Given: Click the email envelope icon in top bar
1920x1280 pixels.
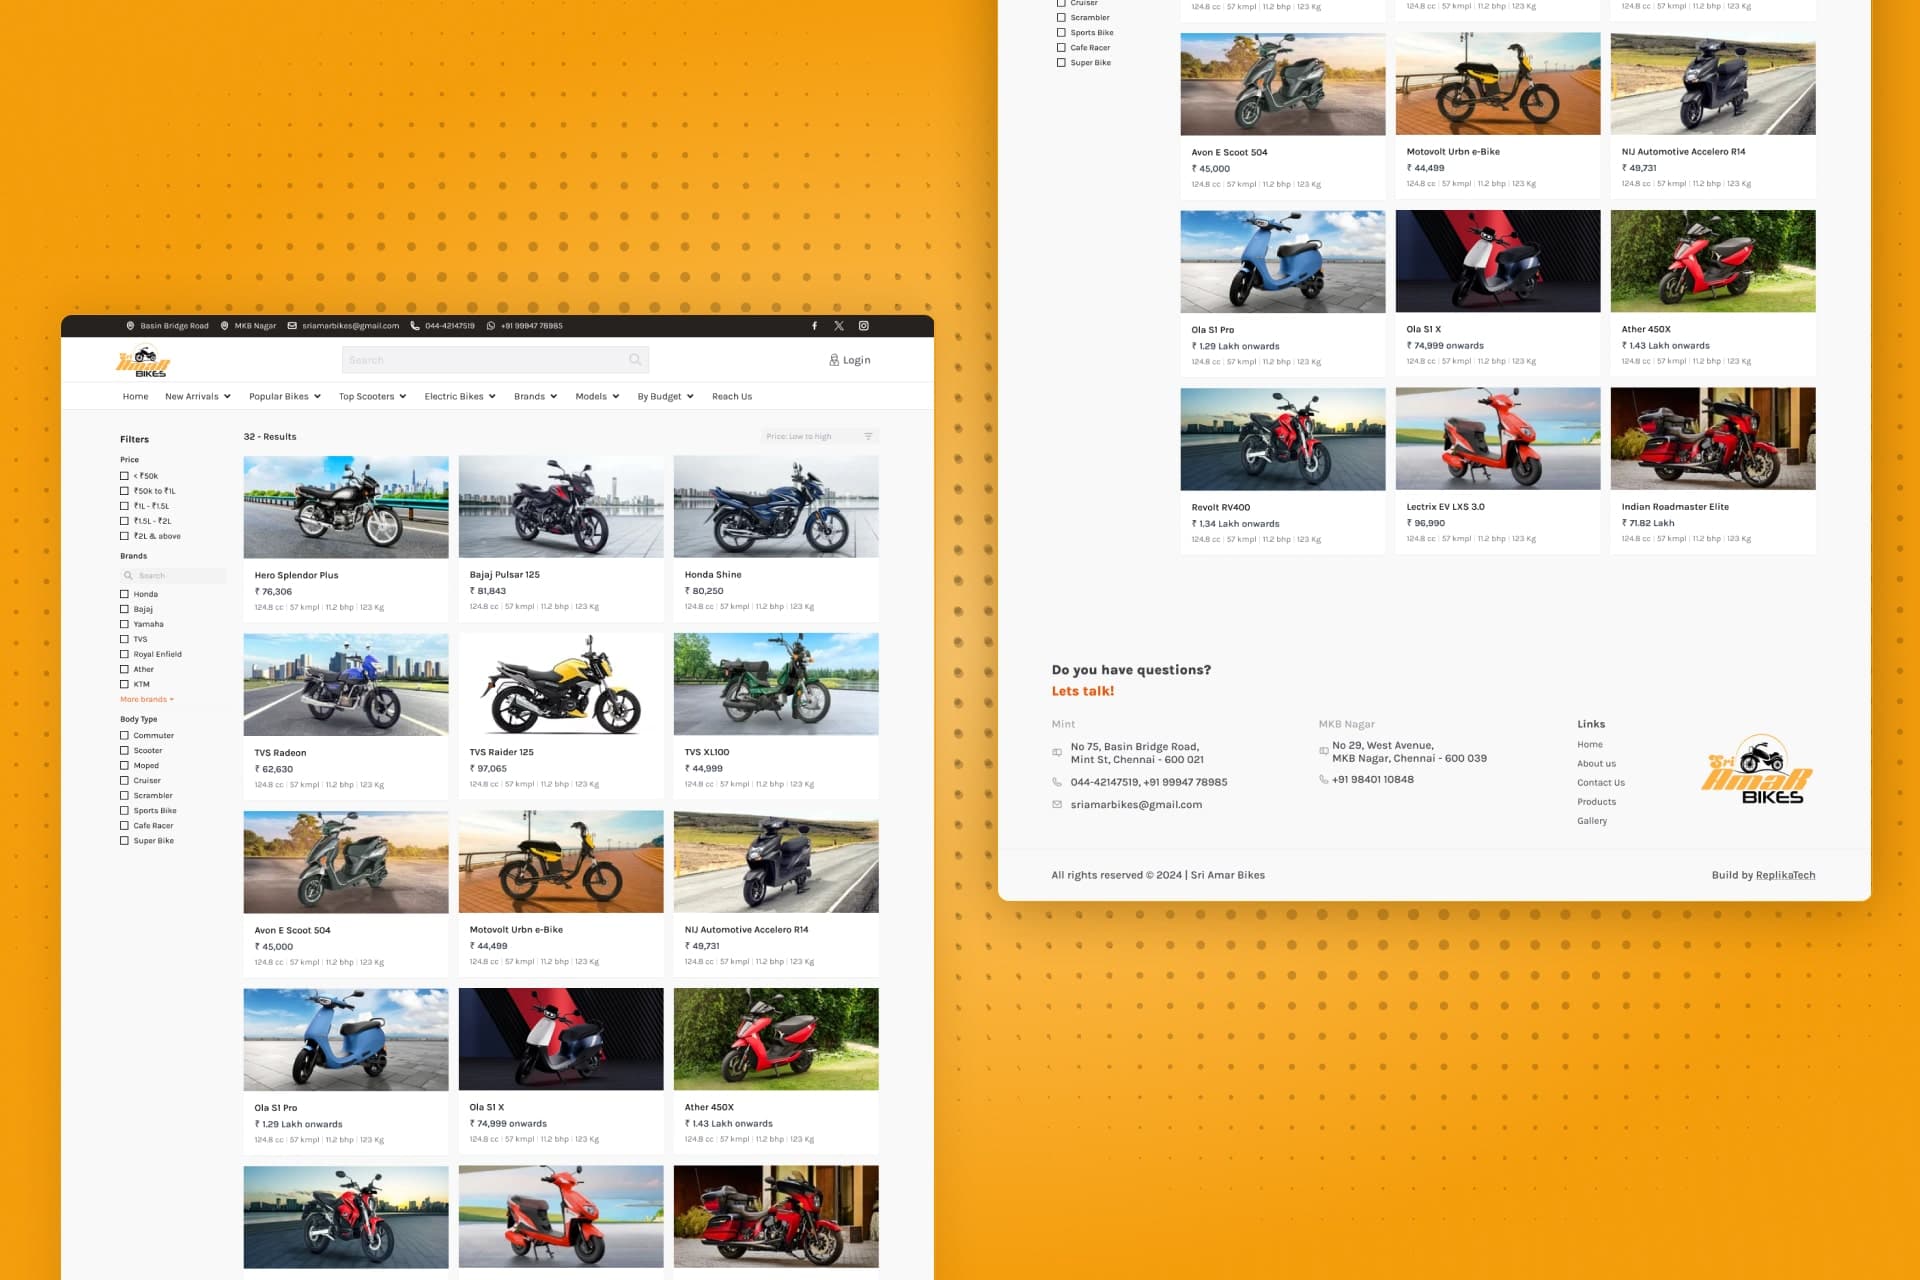Looking at the screenshot, I should [292, 326].
